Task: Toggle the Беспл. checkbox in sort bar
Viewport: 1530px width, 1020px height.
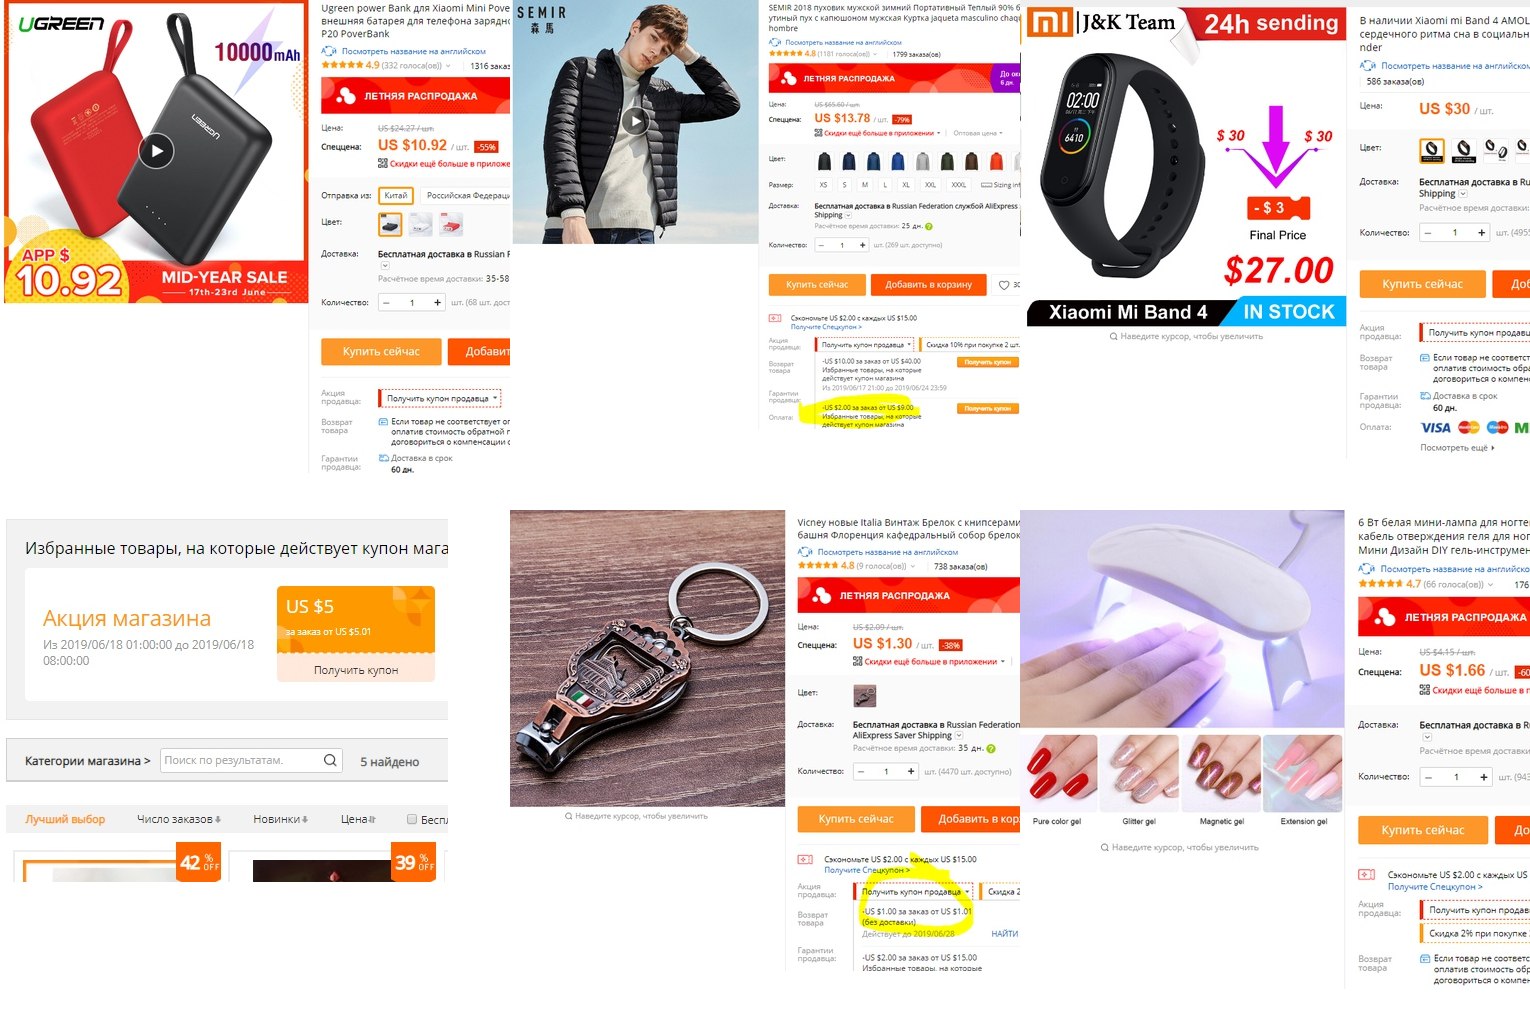Action: point(411,819)
